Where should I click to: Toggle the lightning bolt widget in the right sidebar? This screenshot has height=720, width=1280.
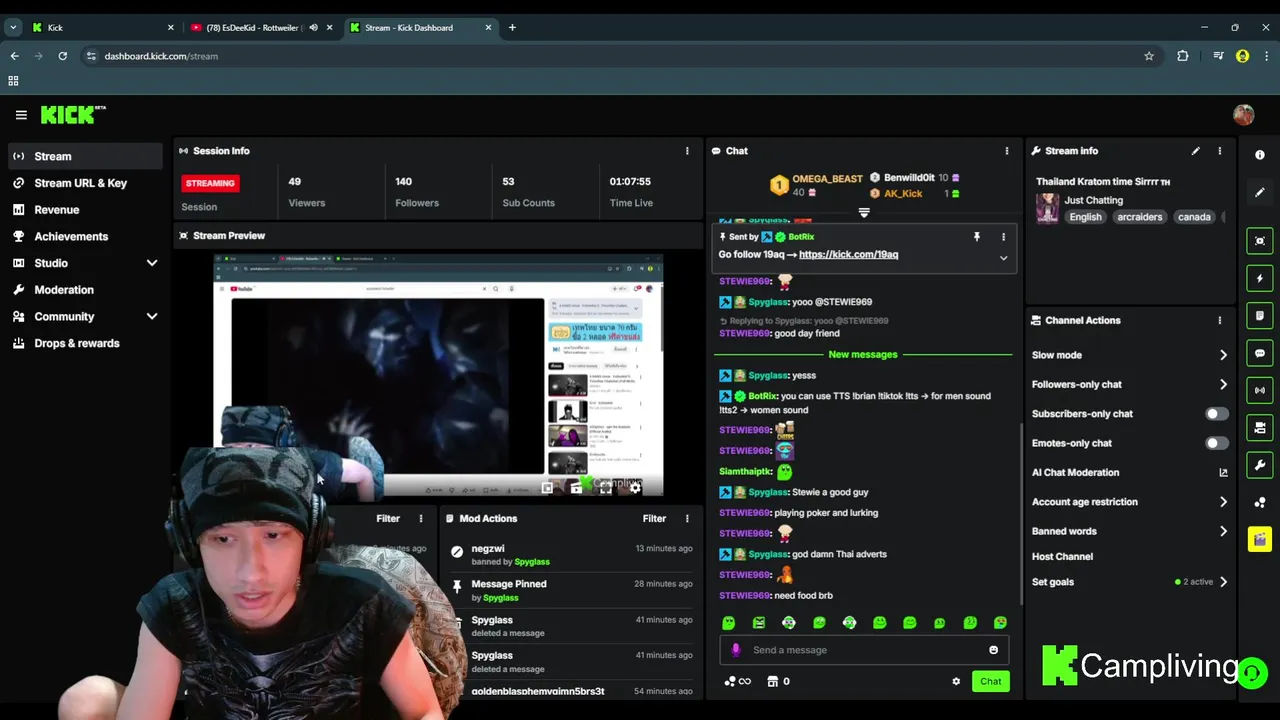click(1260, 278)
